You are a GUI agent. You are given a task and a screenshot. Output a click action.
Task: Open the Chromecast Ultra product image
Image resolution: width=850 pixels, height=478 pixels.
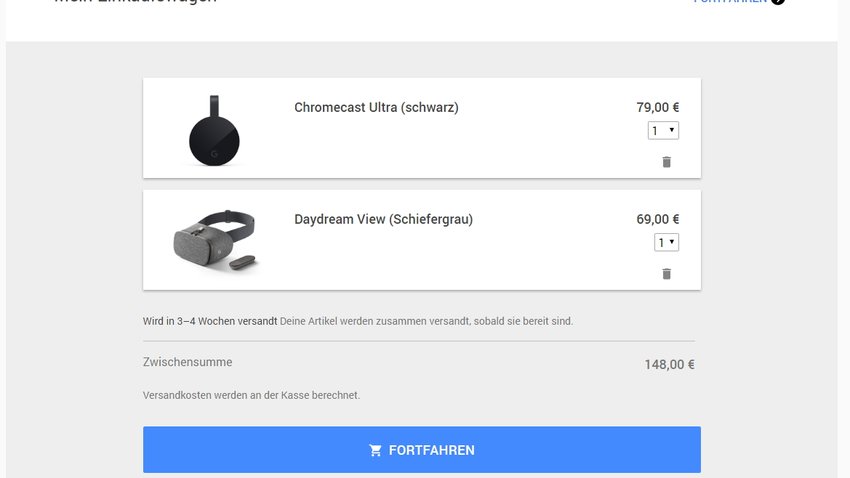214,130
